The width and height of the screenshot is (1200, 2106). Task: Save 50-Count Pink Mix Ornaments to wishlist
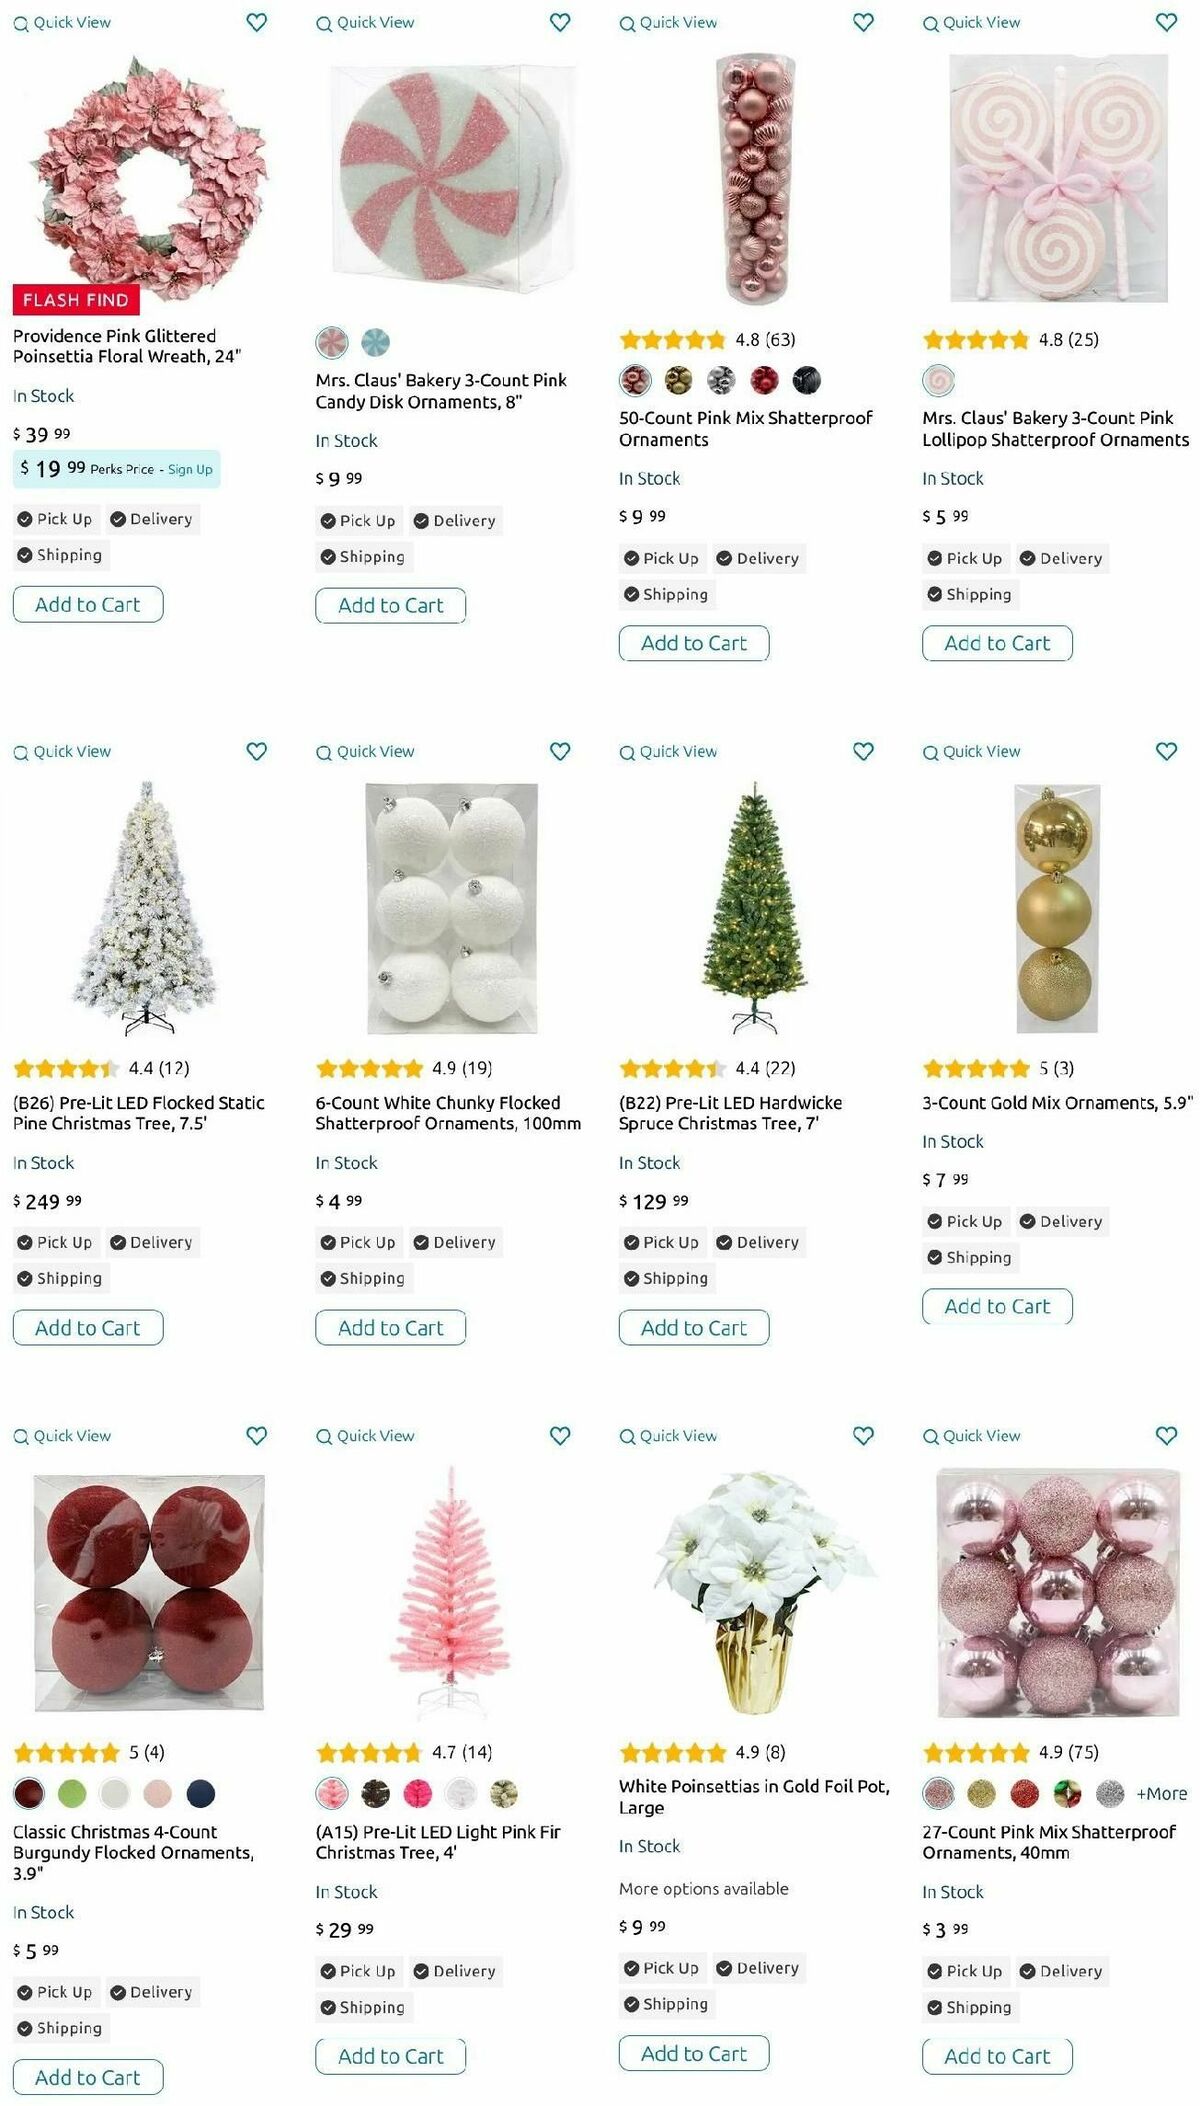(x=863, y=22)
